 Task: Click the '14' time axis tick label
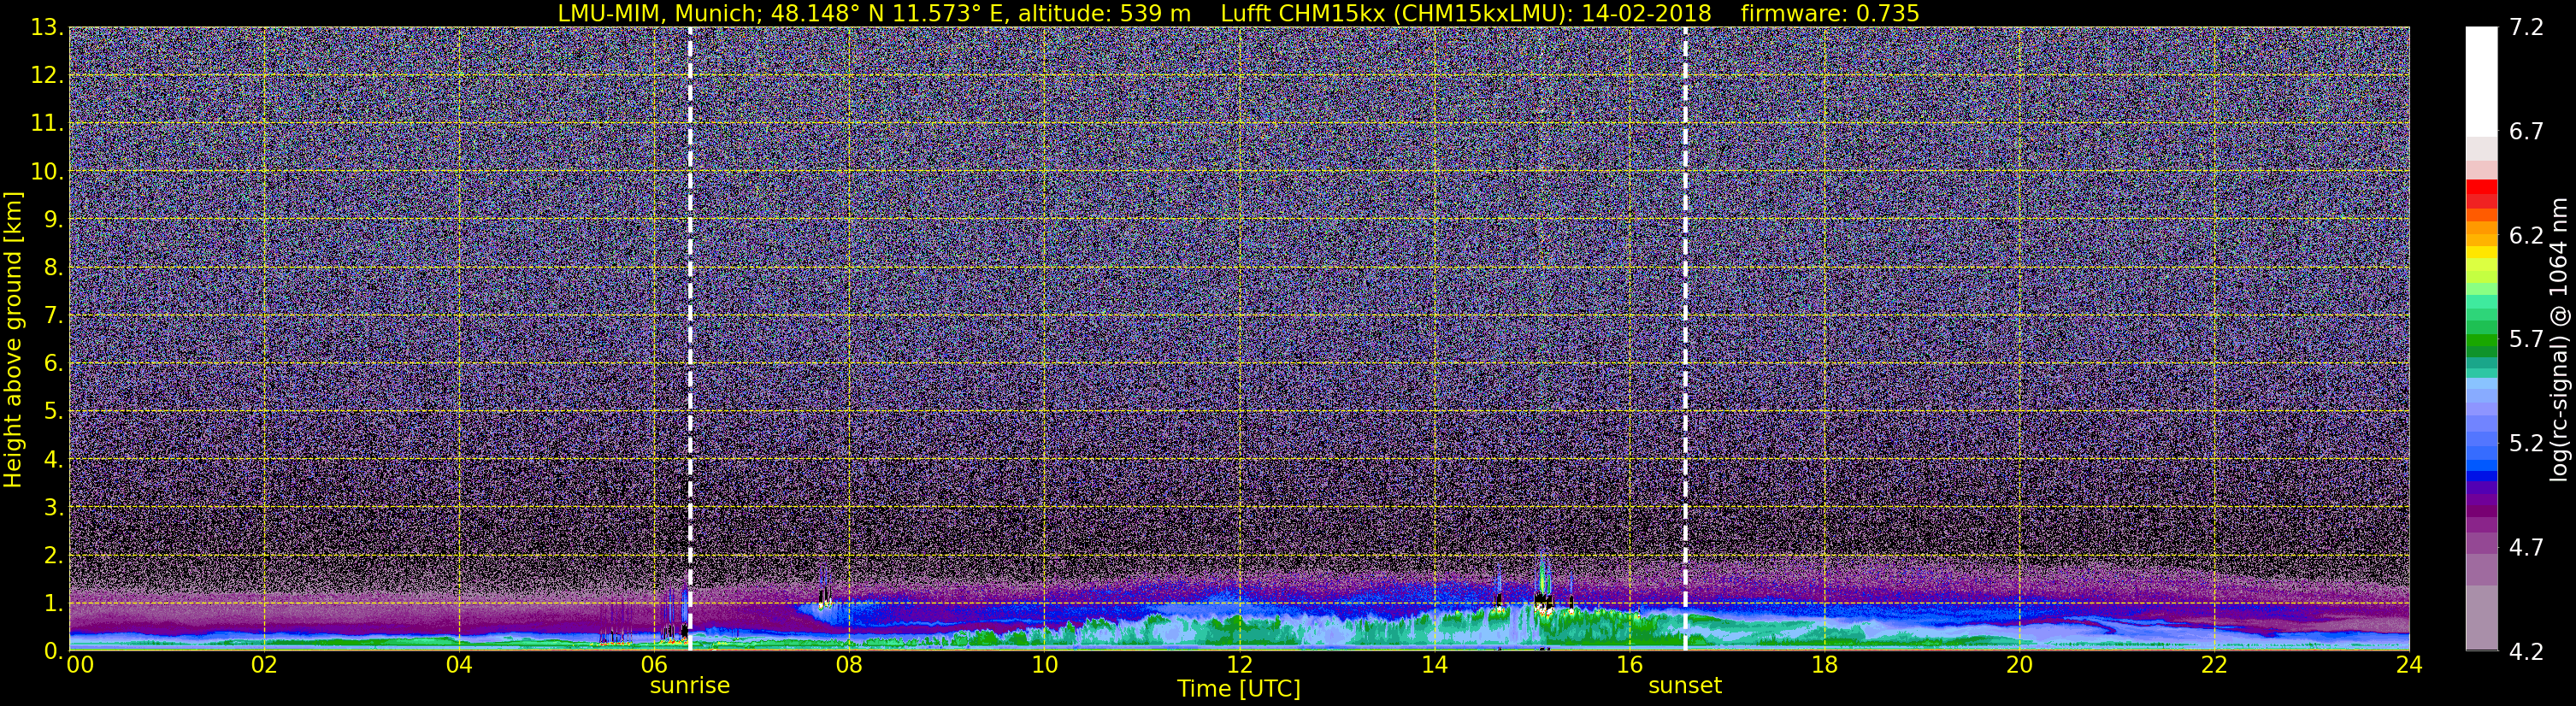(1434, 664)
